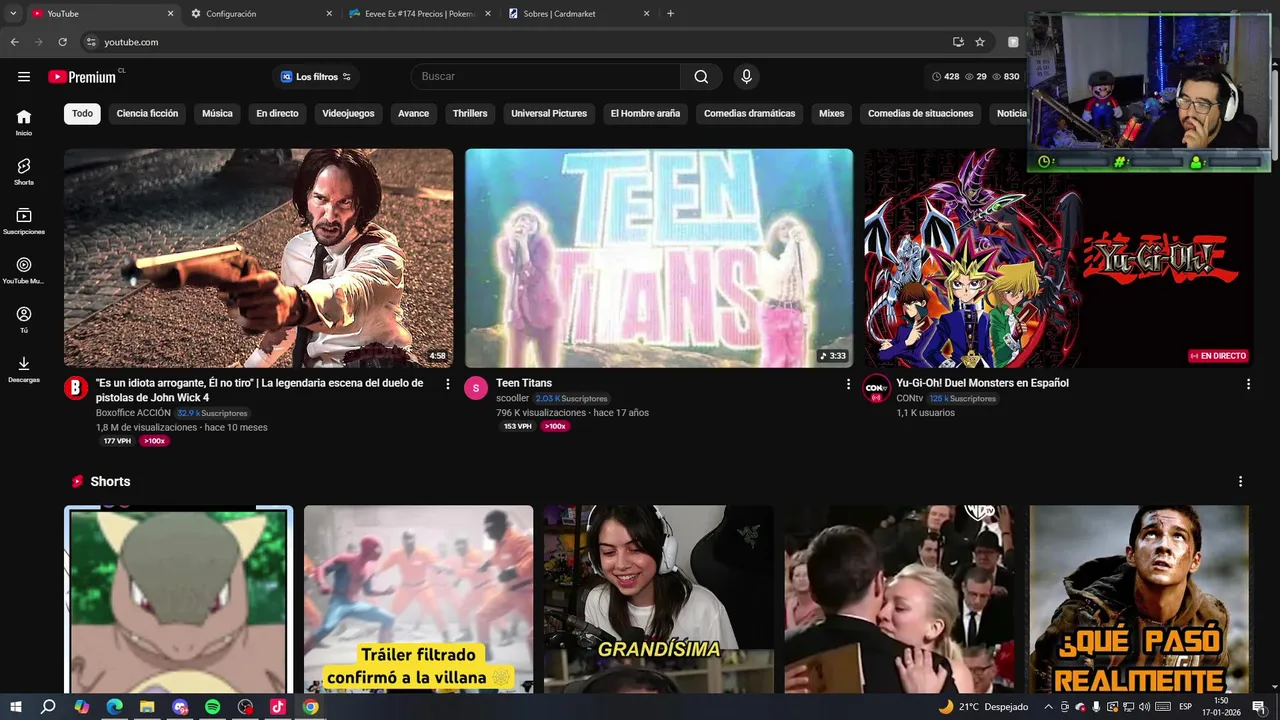Open the install app icon in the address bar
1280x720 pixels.
pyautogui.click(x=958, y=42)
